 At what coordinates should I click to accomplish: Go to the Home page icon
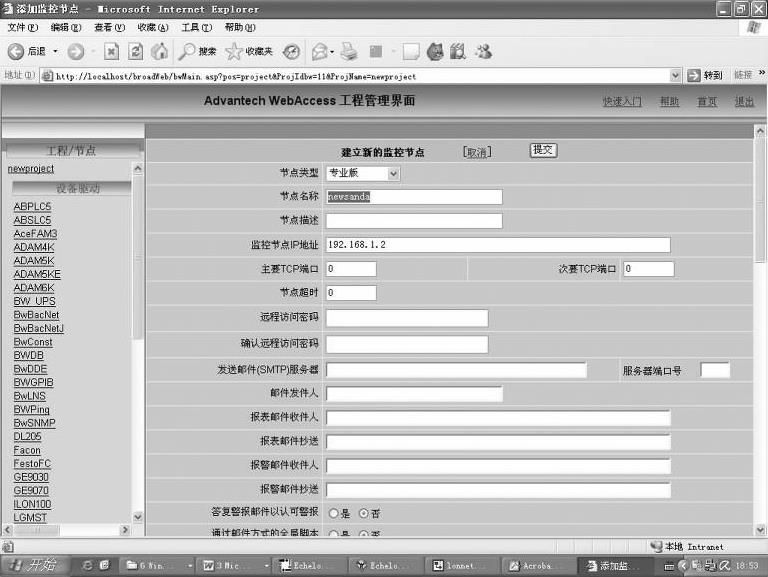159,51
